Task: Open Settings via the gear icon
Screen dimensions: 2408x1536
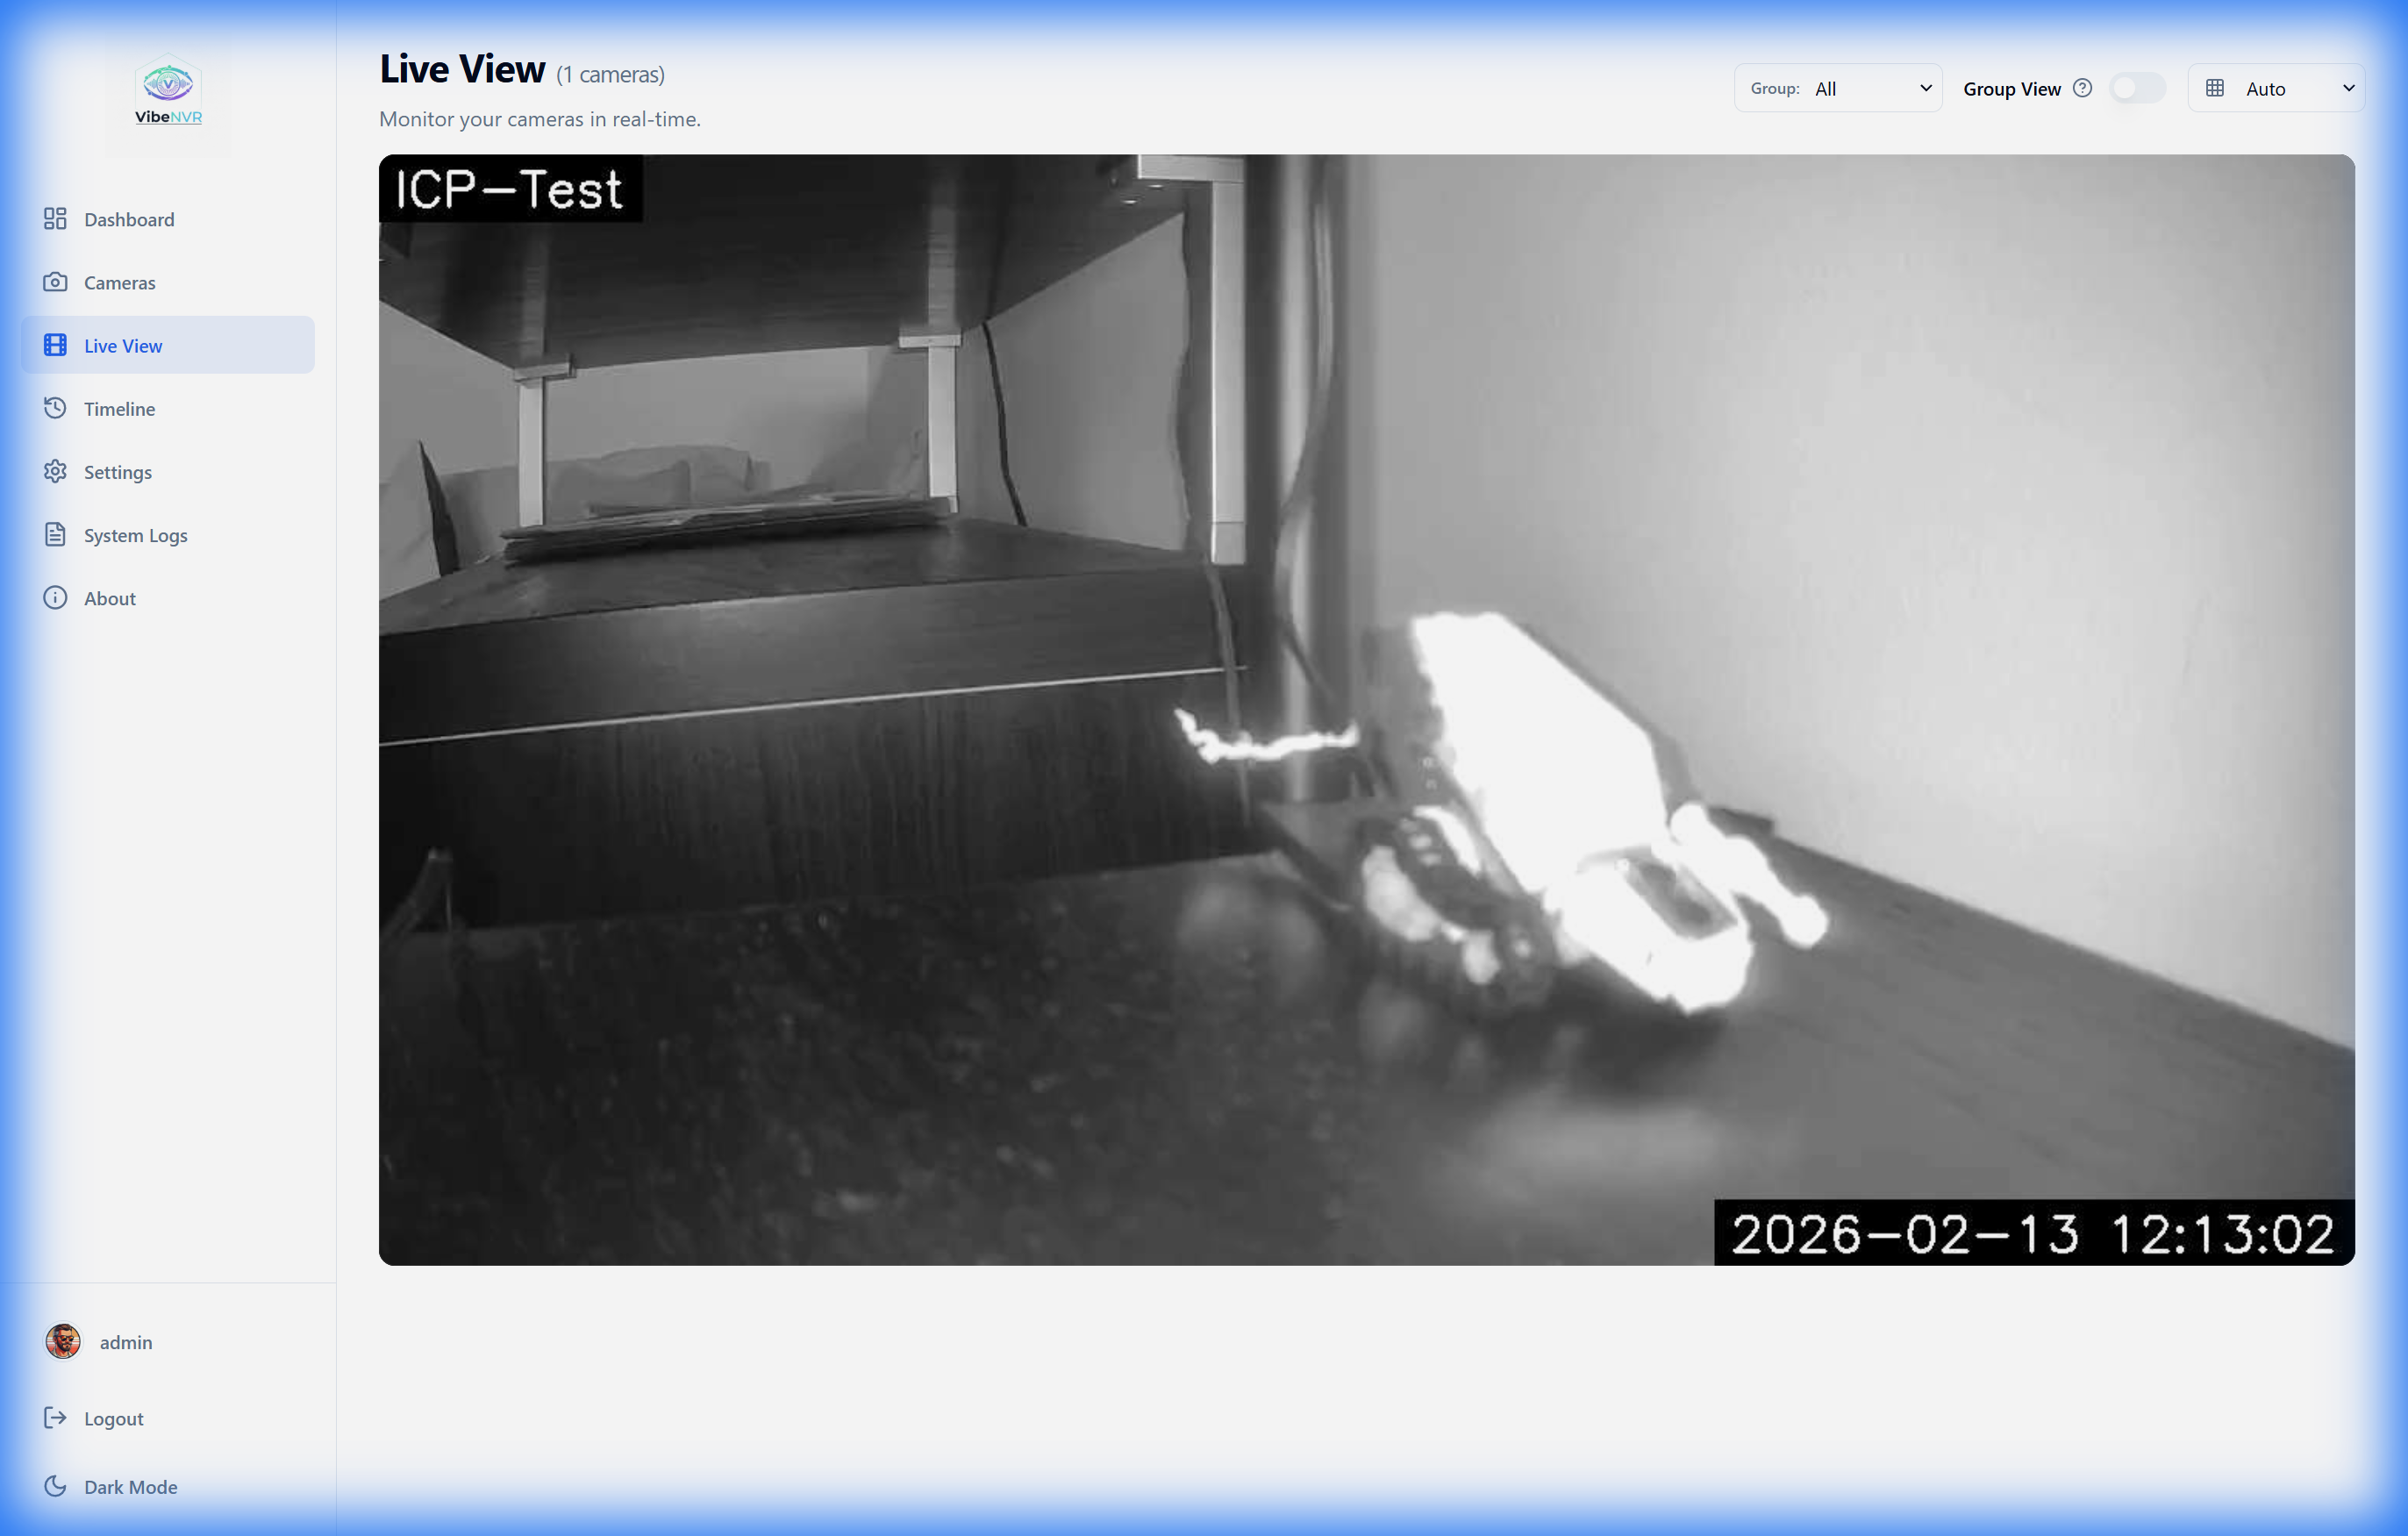Action: tap(56, 471)
